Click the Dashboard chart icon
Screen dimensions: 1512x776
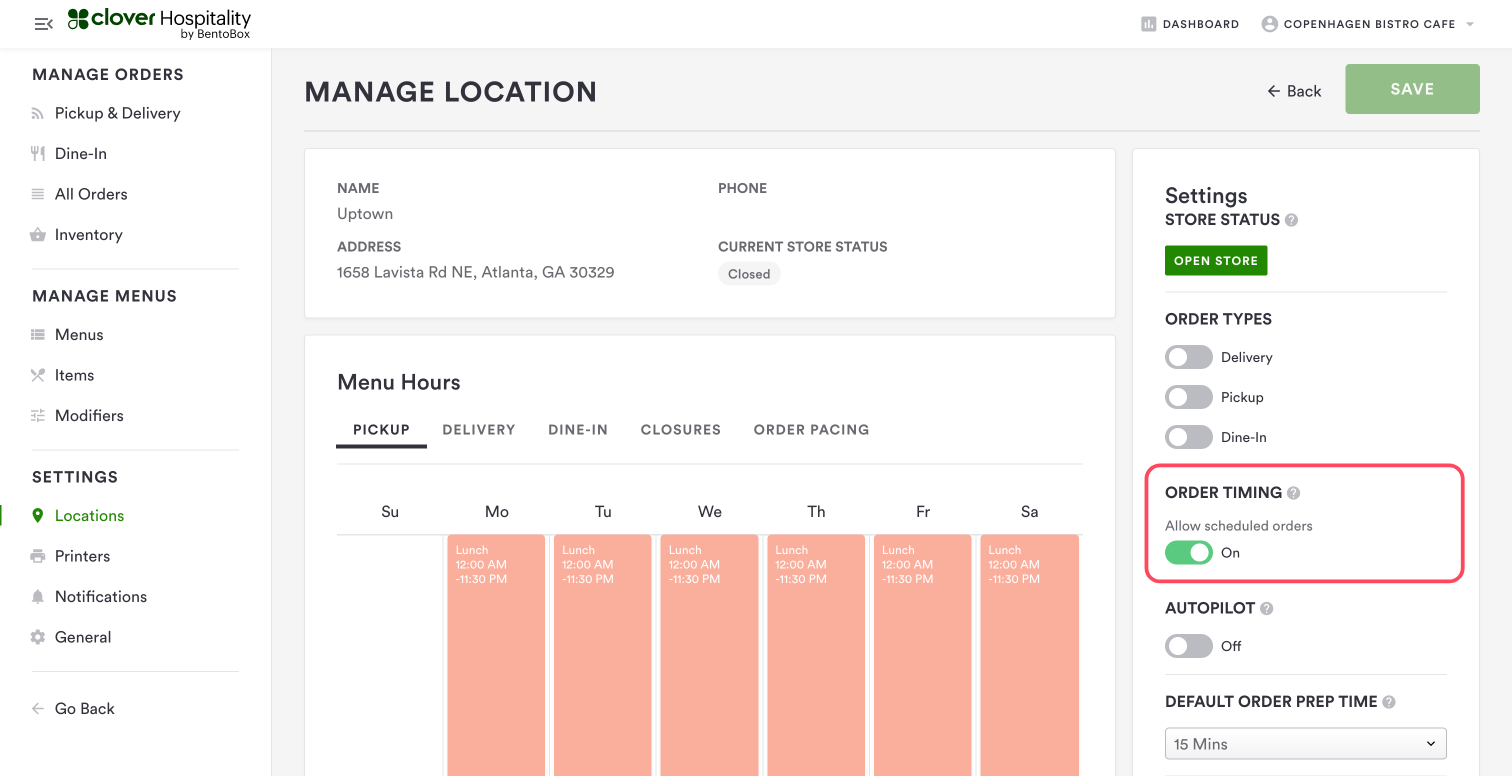pos(1149,24)
